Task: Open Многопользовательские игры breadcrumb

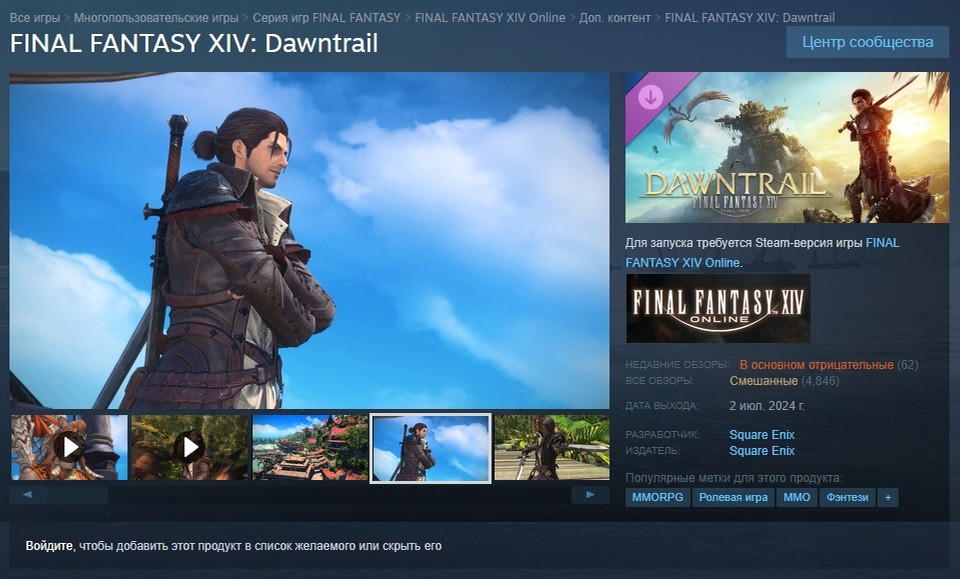Action: [156, 18]
